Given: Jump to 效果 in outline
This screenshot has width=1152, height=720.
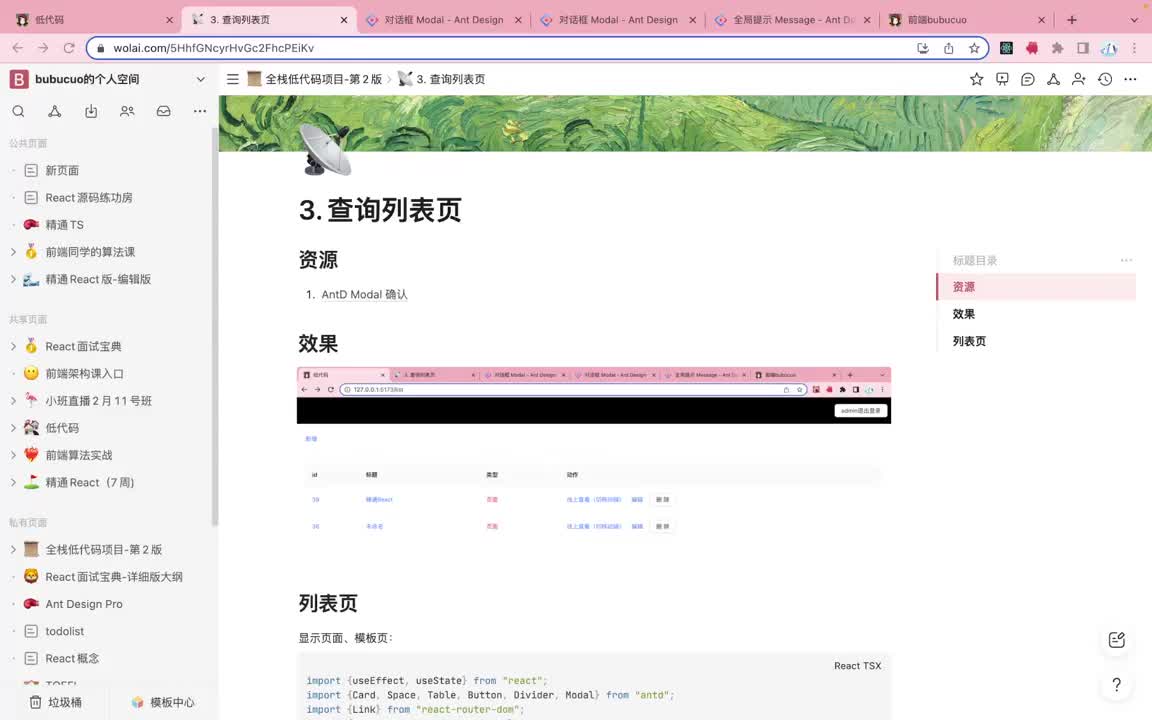Looking at the screenshot, I should click(x=964, y=314).
